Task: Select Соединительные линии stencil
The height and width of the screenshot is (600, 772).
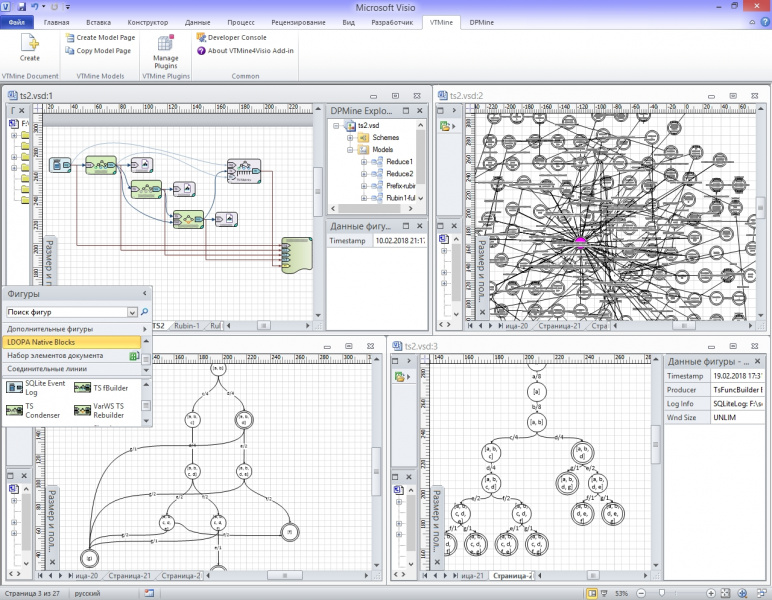Action: click(72, 369)
